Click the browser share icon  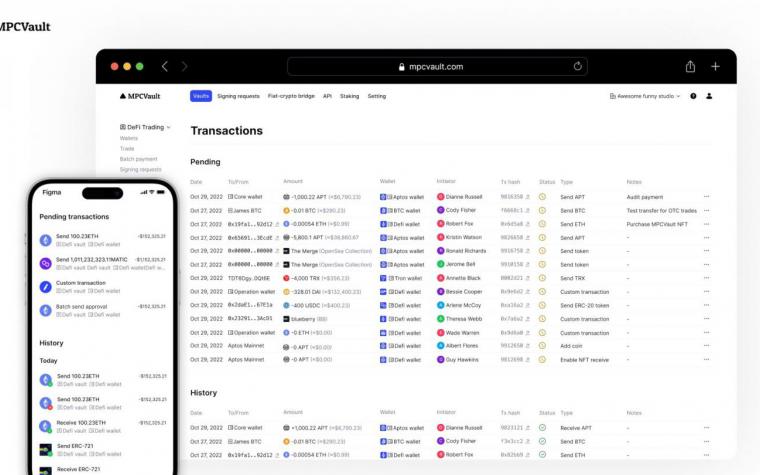(690, 66)
